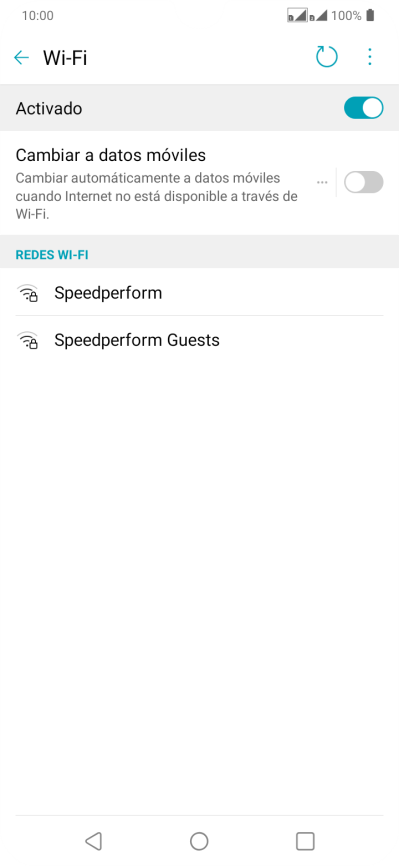Tap the REDES WI-FI section header
This screenshot has width=399, height=866.
point(52,255)
